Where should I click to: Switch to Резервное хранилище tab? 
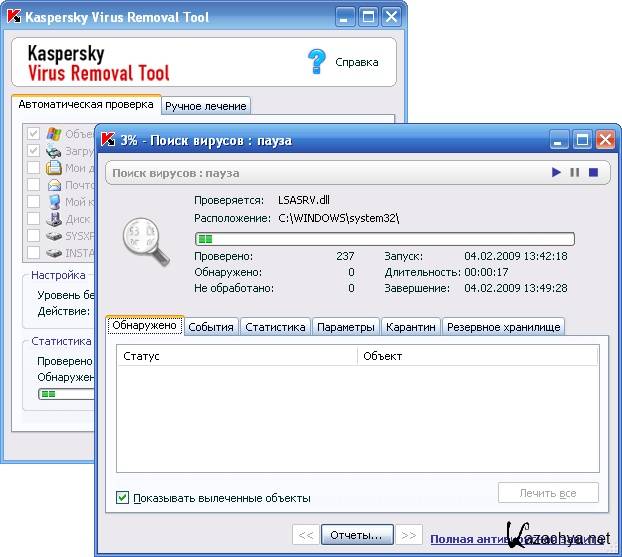503,327
